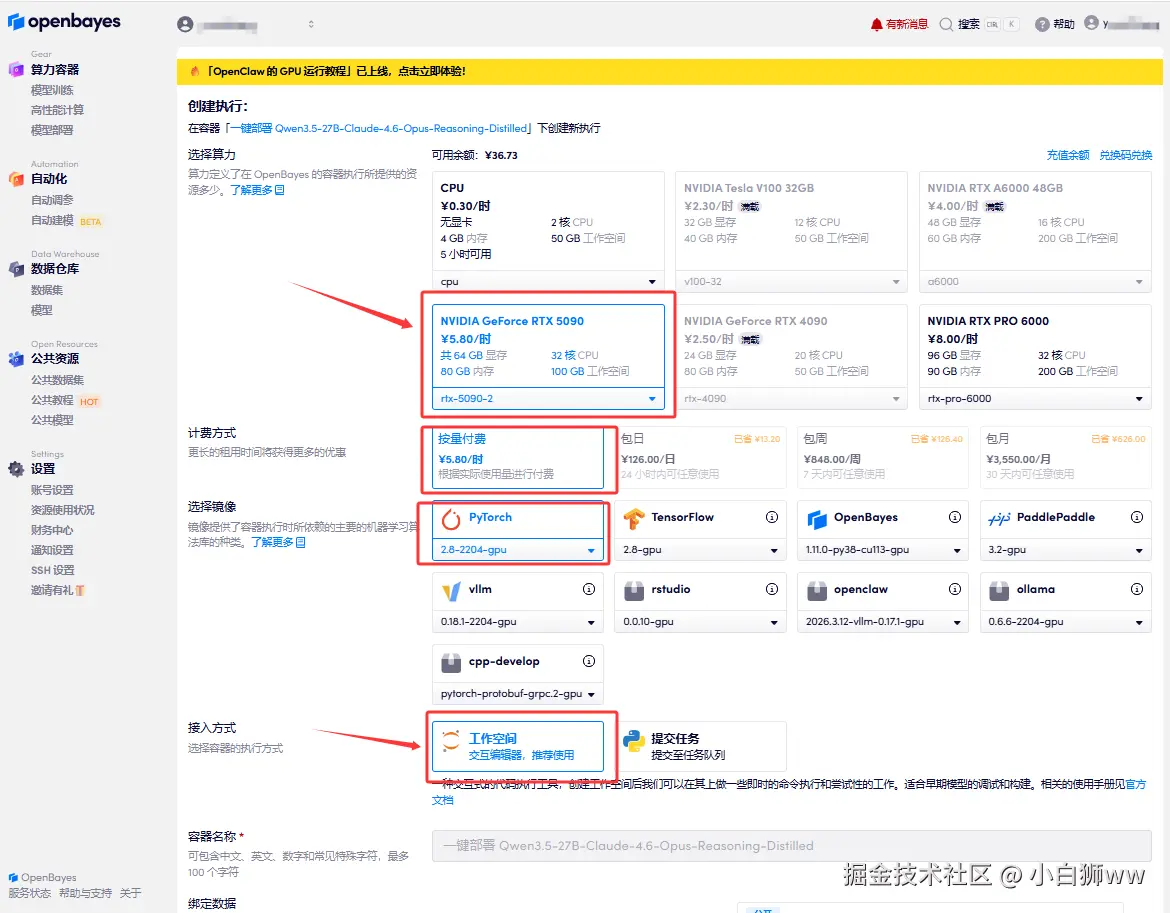Click the PyTorch flame logo icon
Image resolution: width=1170 pixels, height=913 pixels.
tap(451, 519)
